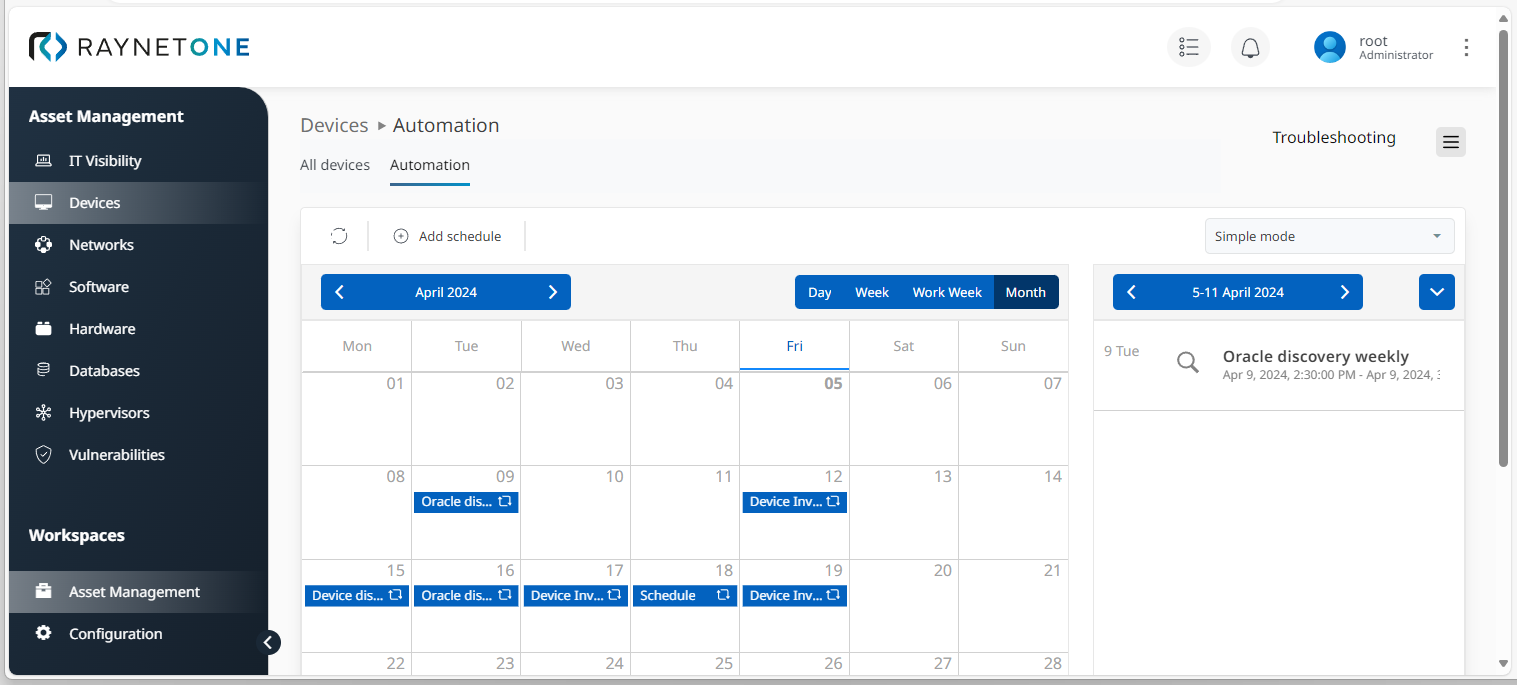Open the Schedule event on the 18th
This screenshot has height=685, width=1517.
pyautogui.click(x=684, y=595)
